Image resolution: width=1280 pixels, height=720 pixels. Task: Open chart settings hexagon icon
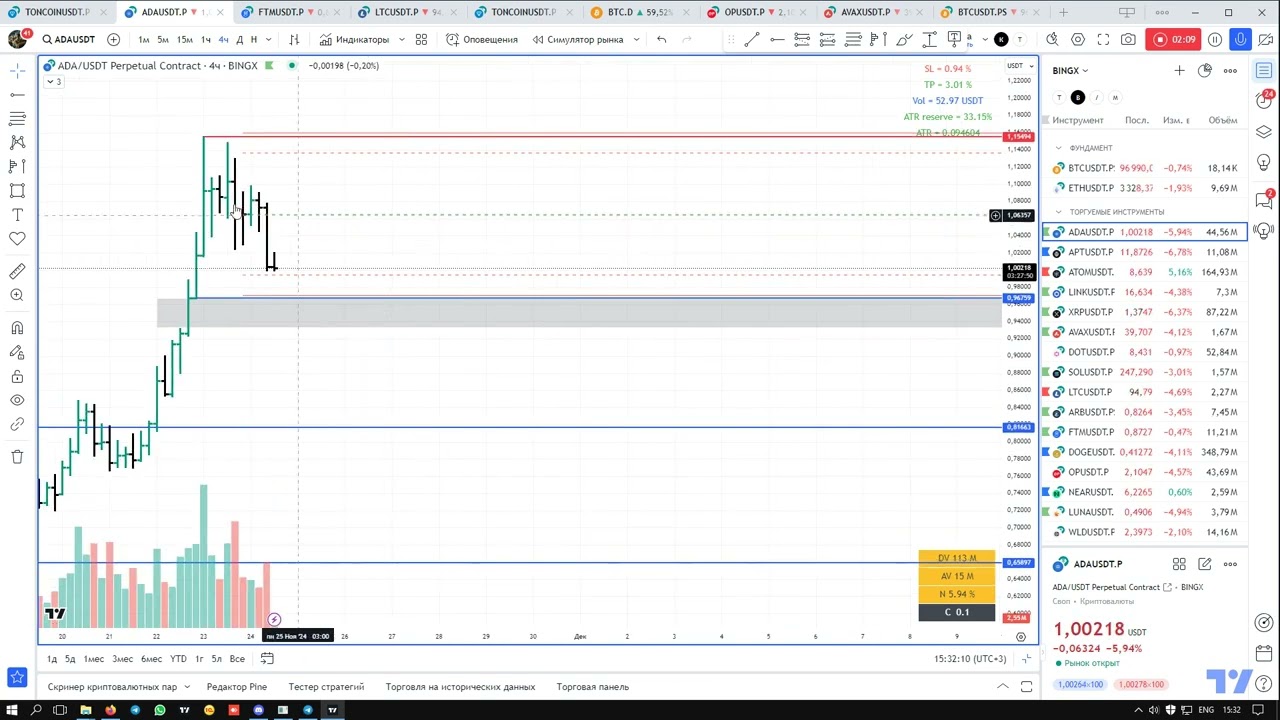1078,39
